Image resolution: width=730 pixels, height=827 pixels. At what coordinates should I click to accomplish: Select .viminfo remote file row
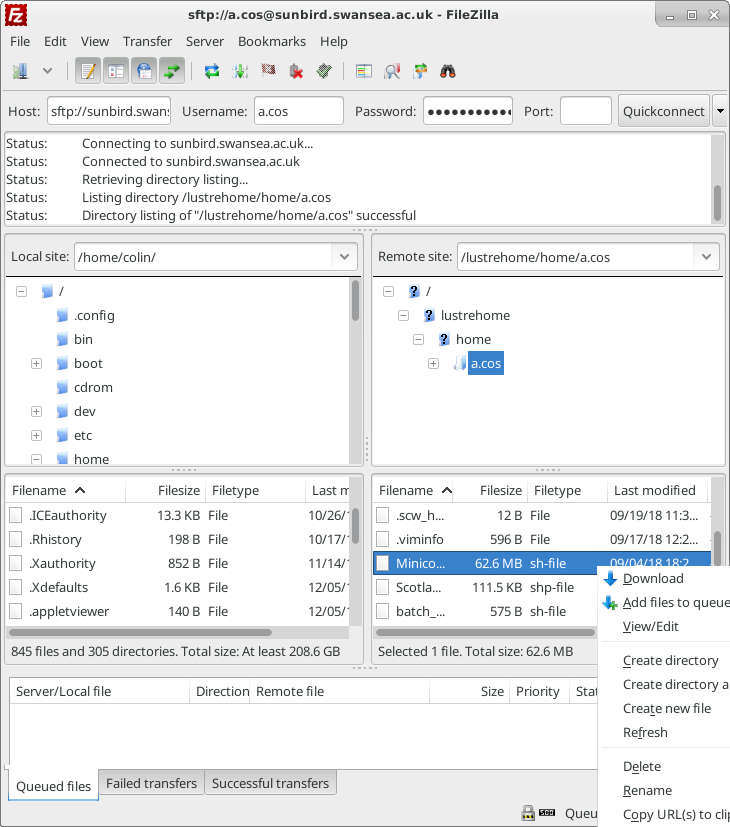point(542,539)
